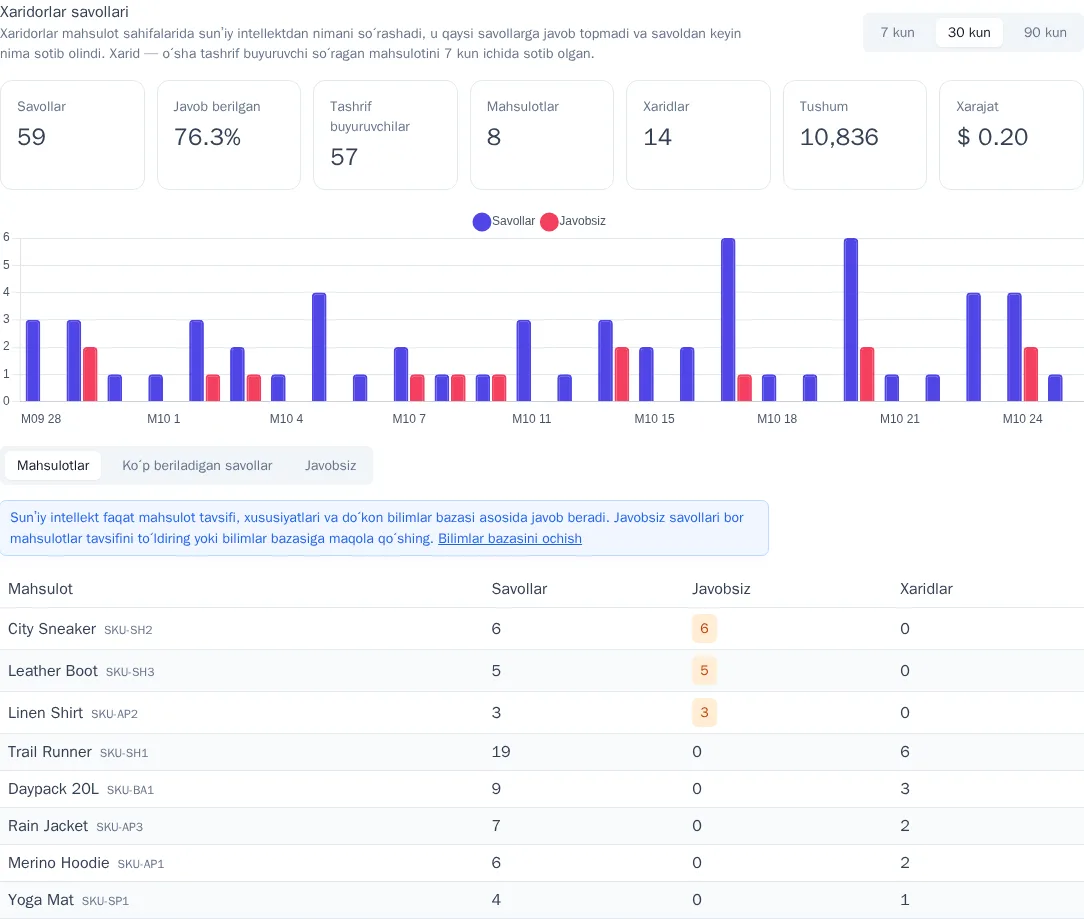
Task: Open the Javobsiz tab beside Ko‘p beriladigan savollar
Action: (330, 465)
